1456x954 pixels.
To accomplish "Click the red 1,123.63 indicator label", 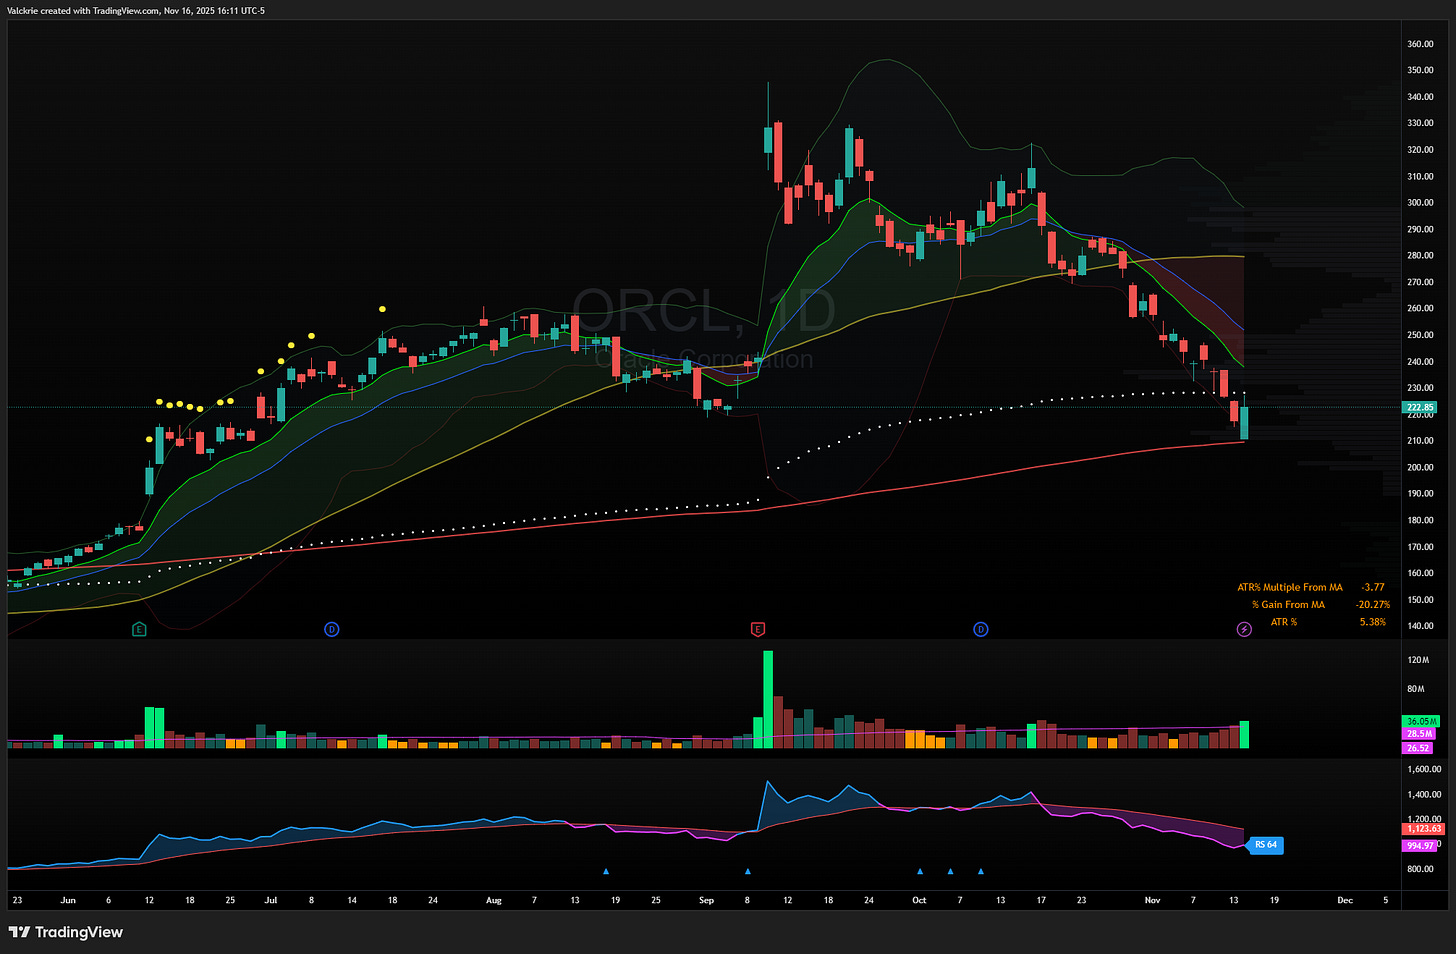I will (1424, 829).
